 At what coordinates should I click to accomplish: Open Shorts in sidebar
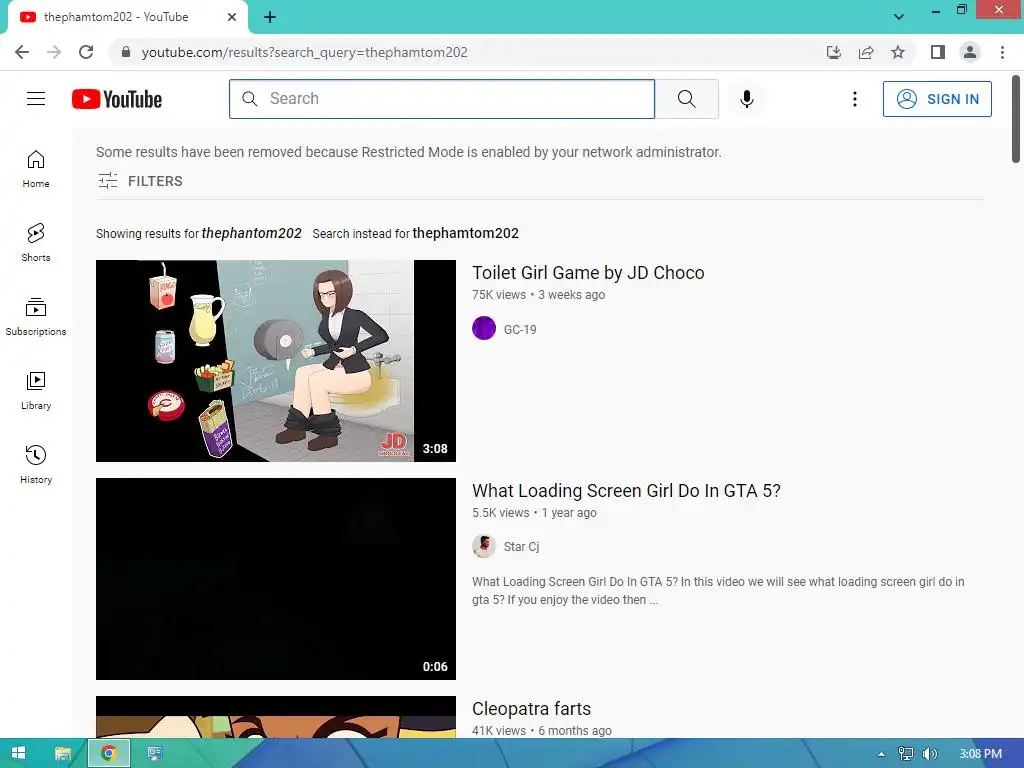[36, 243]
